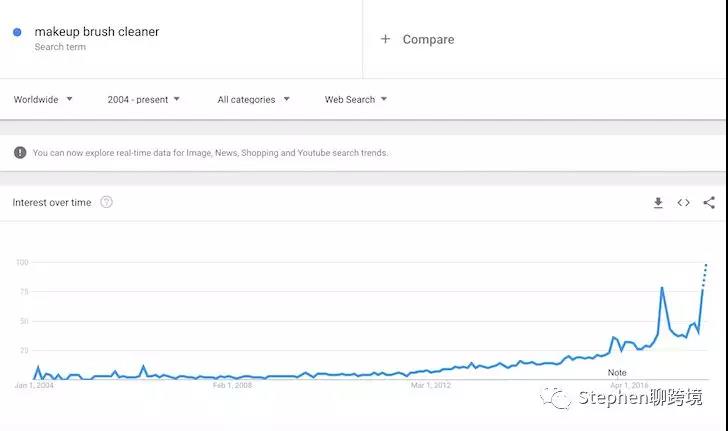
Task: Click the blue dot beside the search term
Action: coord(17,32)
